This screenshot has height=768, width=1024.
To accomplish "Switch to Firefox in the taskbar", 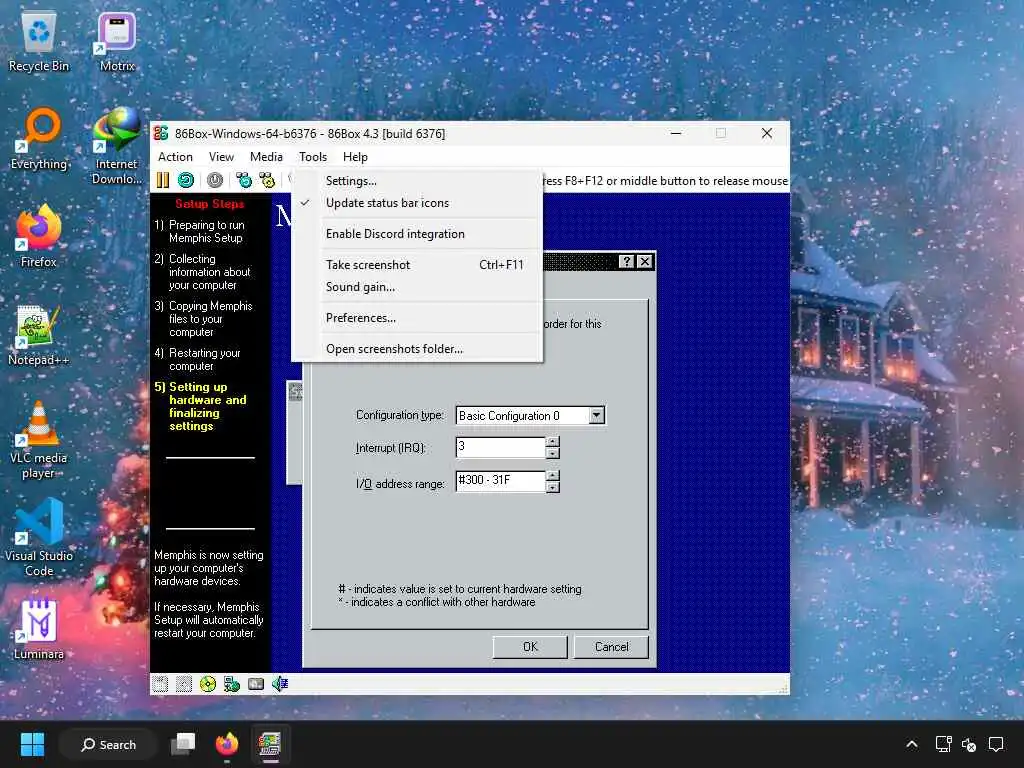I will click(227, 744).
